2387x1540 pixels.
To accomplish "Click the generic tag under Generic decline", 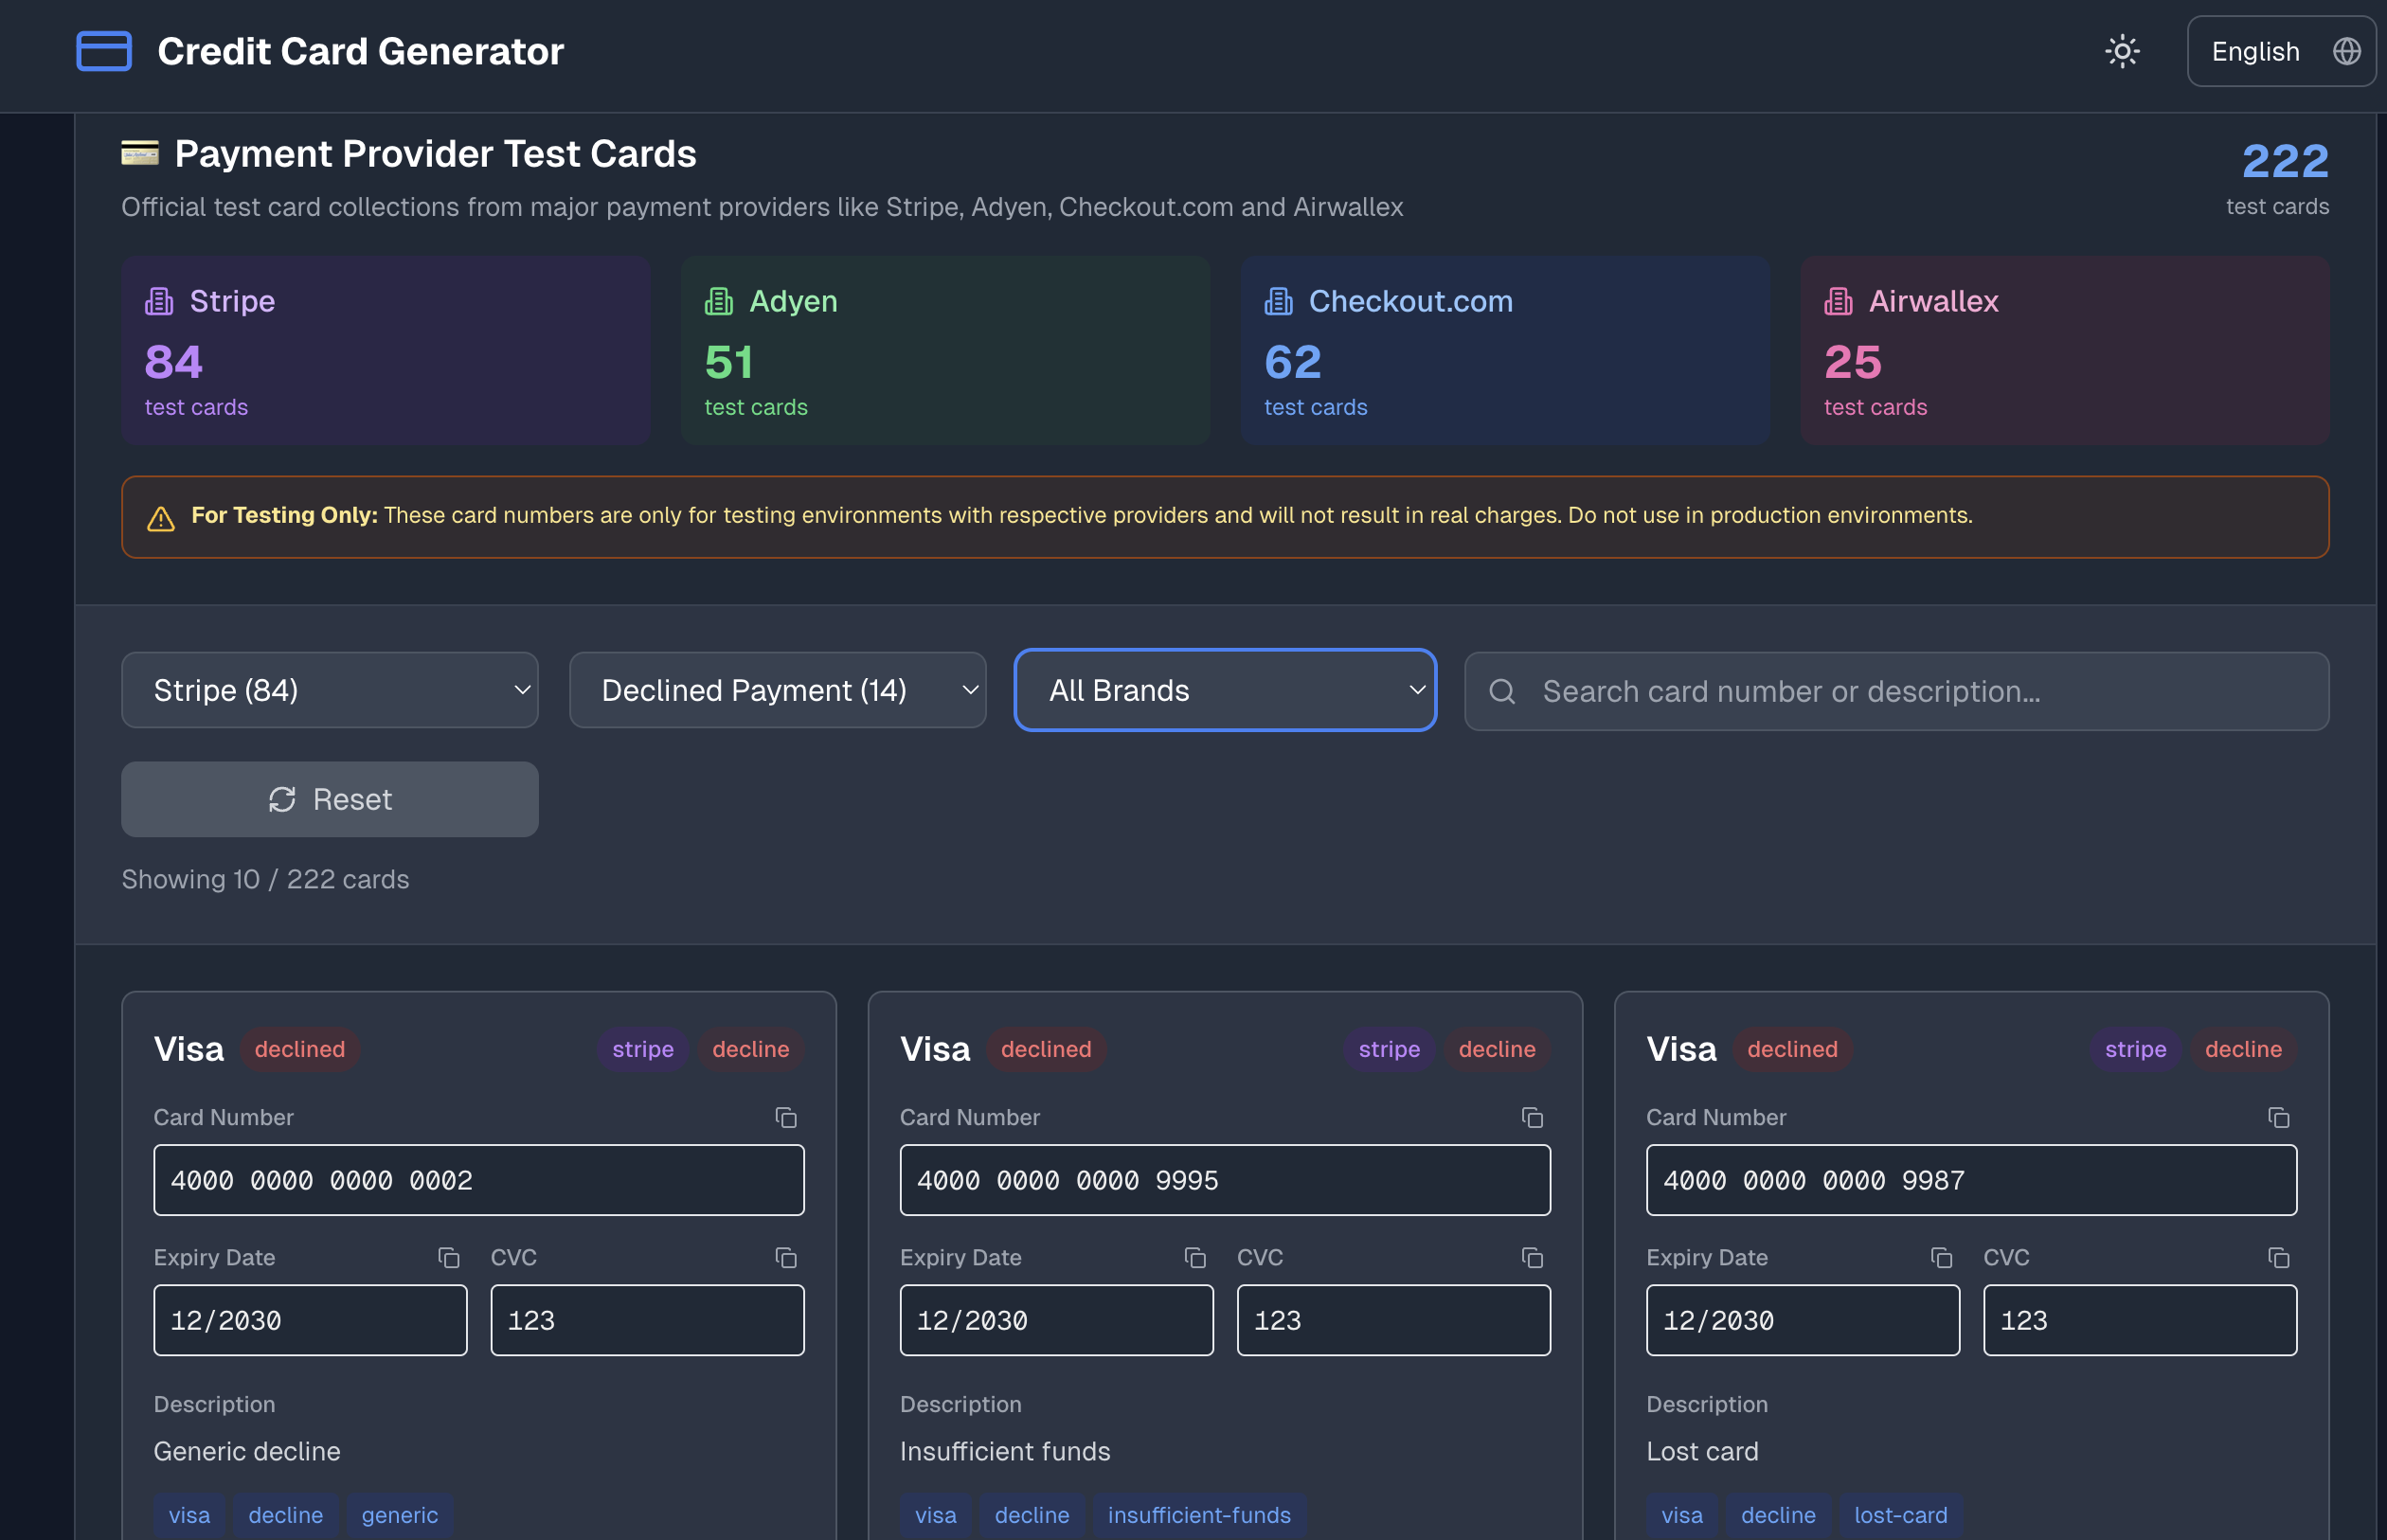I will (399, 1515).
